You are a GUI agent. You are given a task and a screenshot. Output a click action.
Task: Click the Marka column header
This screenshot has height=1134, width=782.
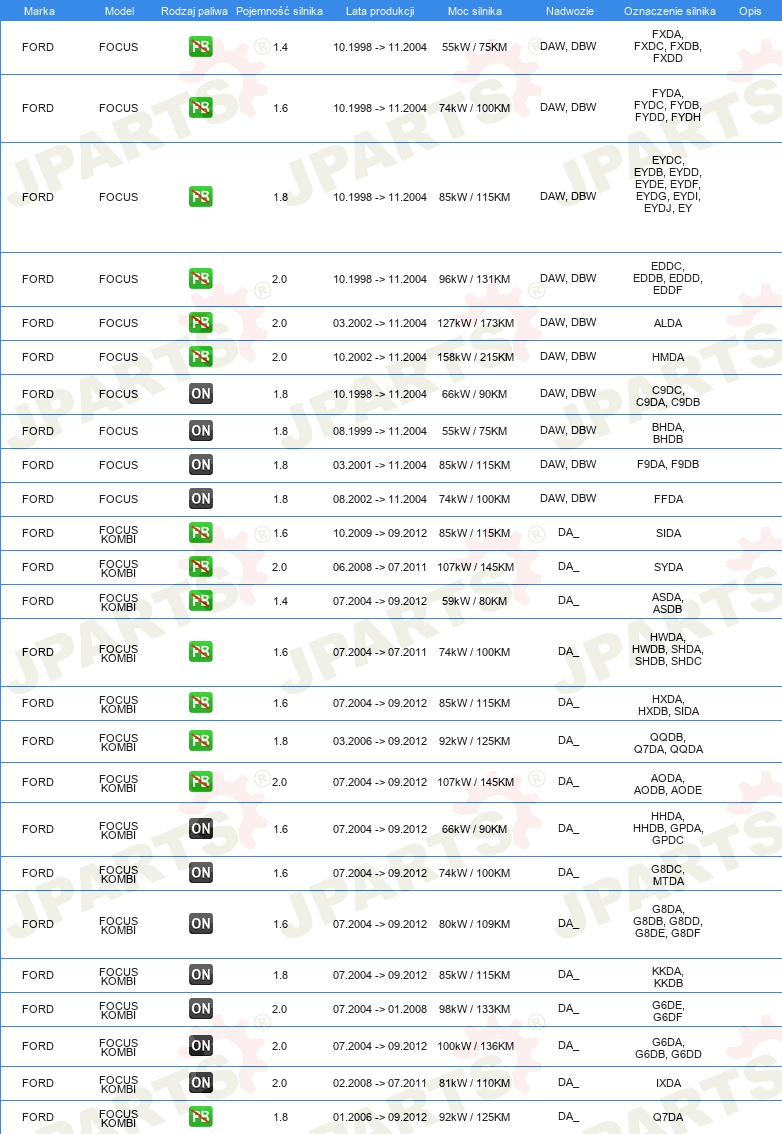[39, 11]
